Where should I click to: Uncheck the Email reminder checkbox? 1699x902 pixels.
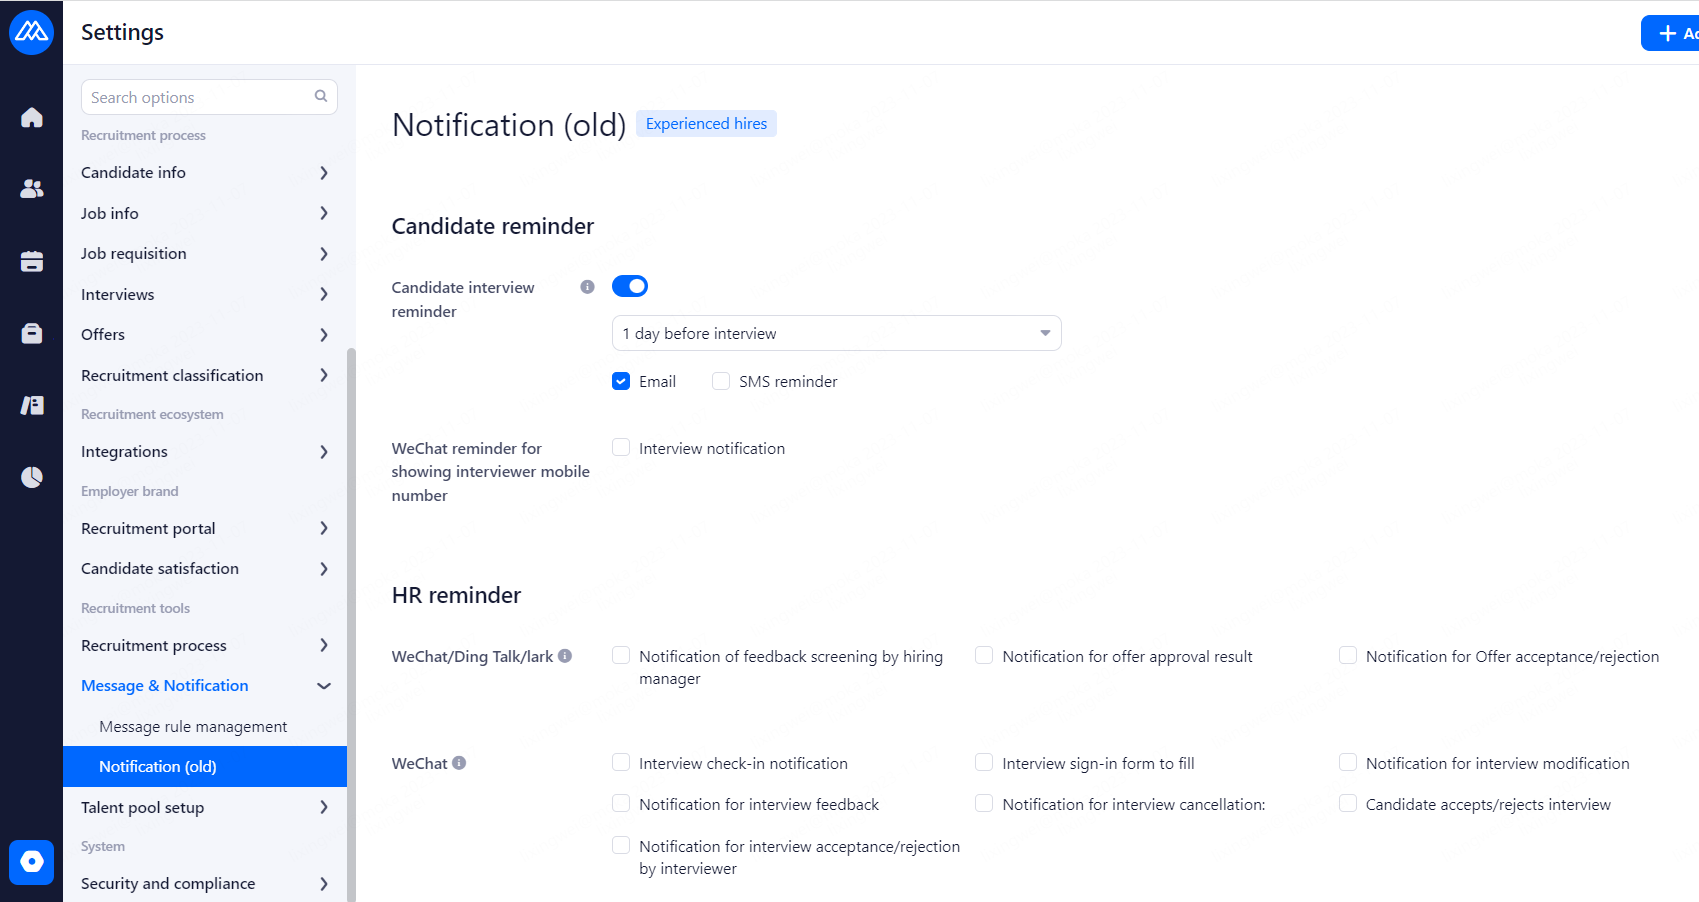point(621,381)
